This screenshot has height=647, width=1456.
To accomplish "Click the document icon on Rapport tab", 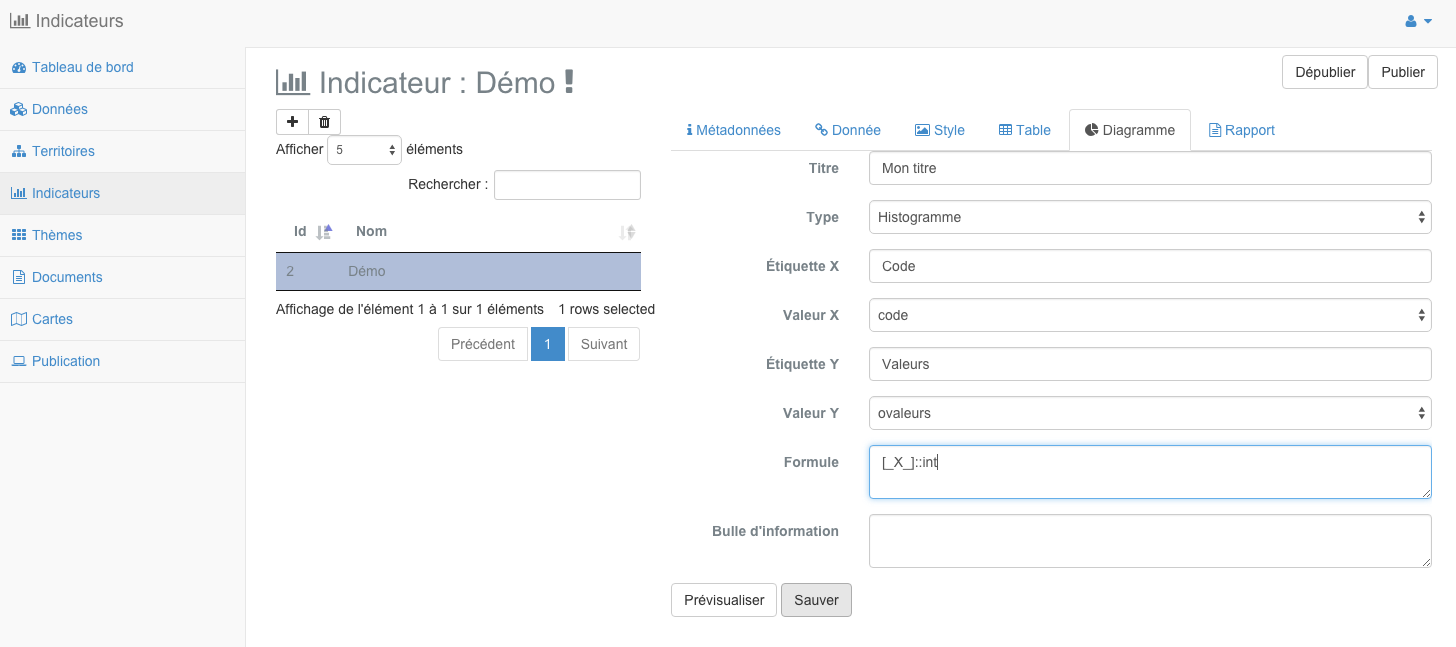I will 1215,130.
